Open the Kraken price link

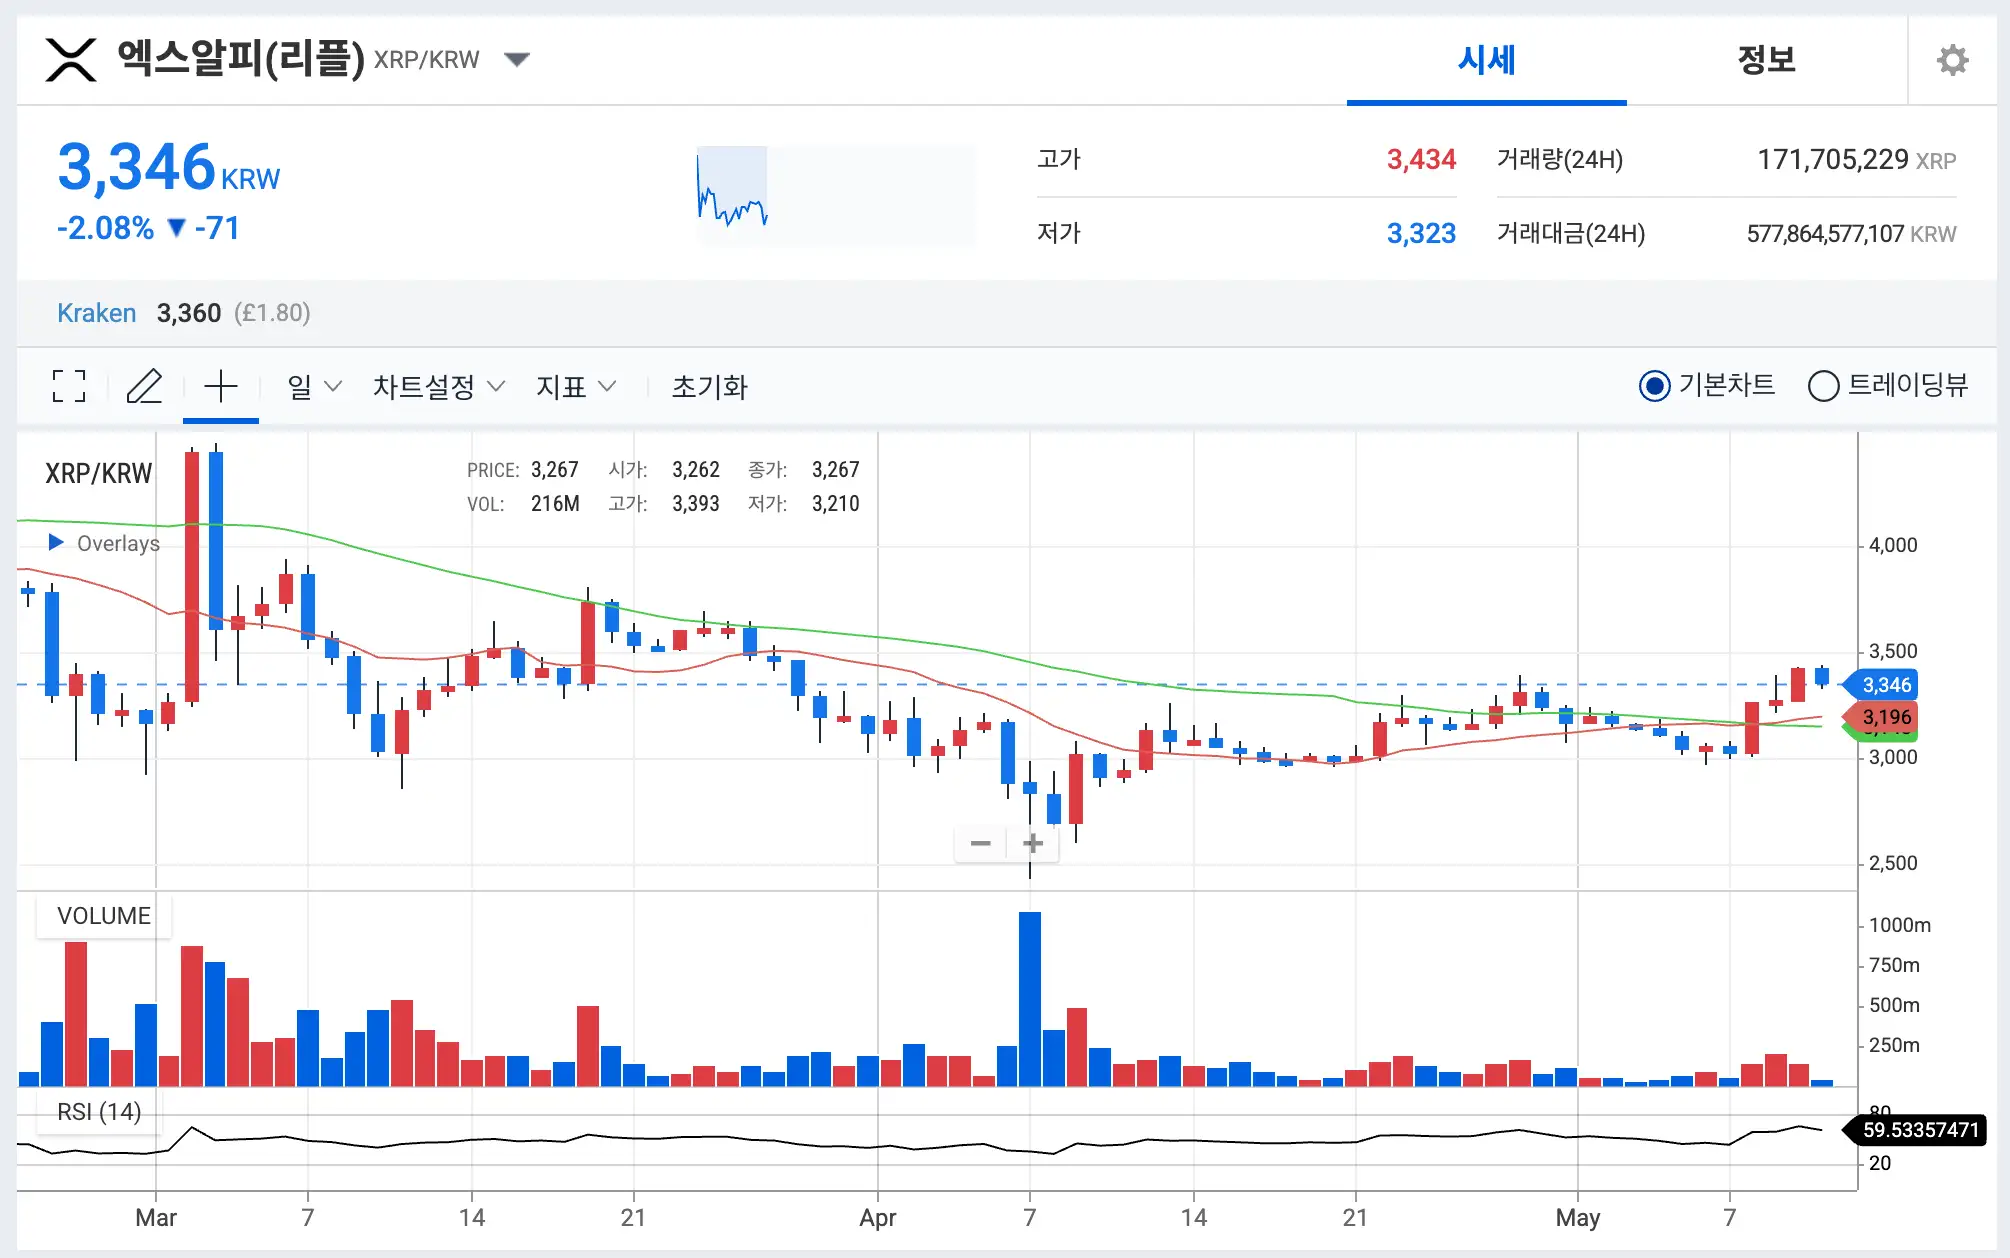pyautogui.click(x=96, y=312)
